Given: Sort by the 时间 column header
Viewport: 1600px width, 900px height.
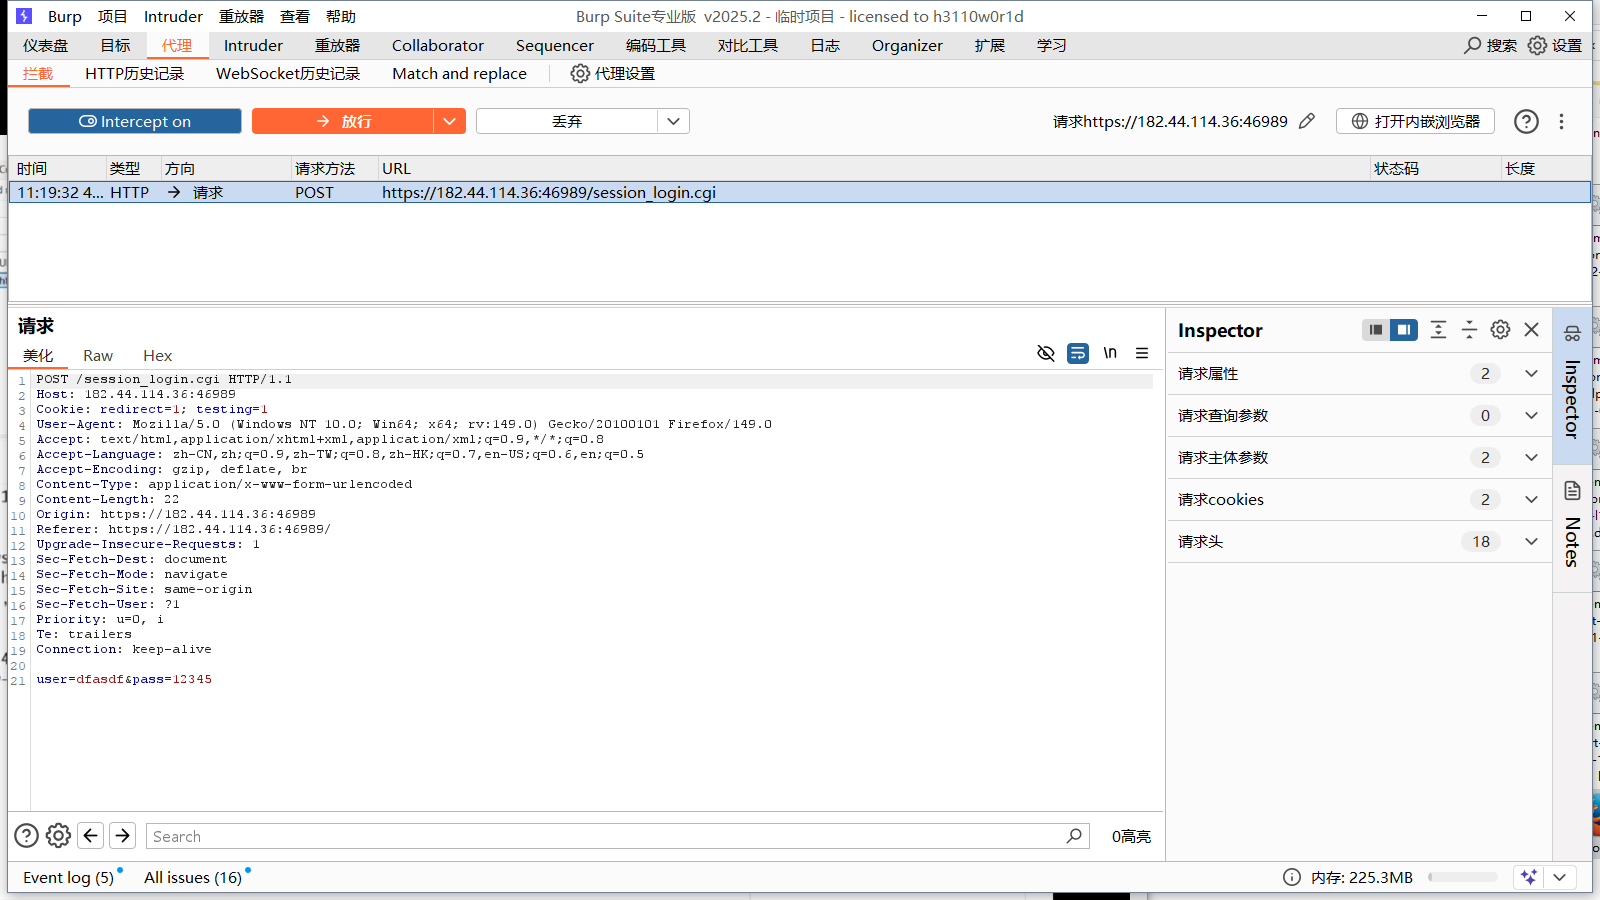Looking at the screenshot, I should point(59,168).
